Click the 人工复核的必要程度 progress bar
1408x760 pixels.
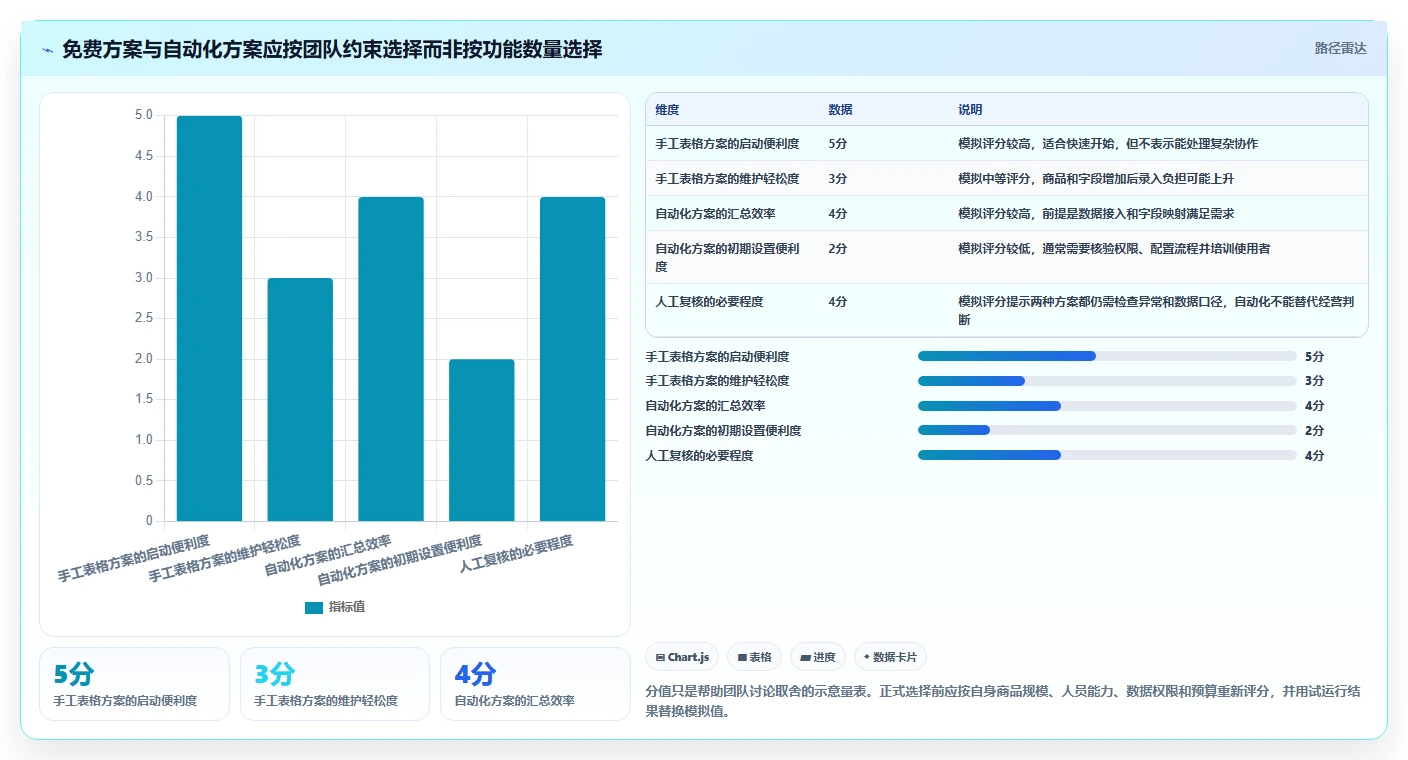[x=1107, y=455]
